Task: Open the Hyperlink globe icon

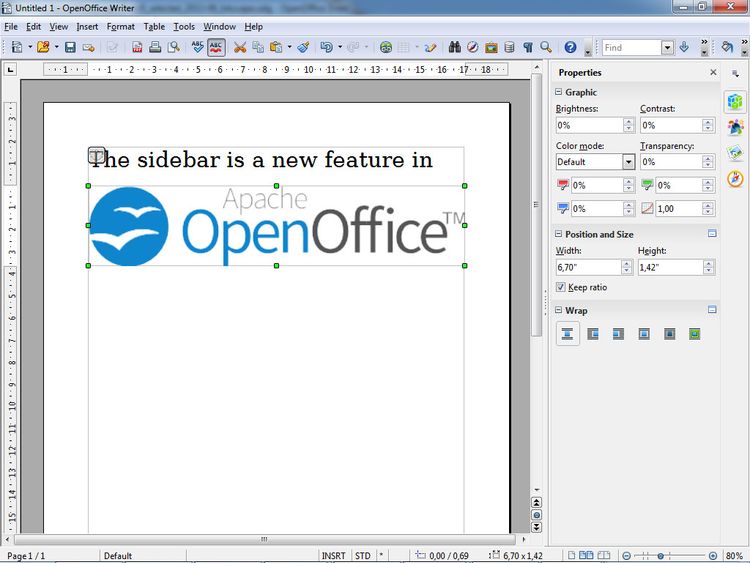Action: coord(386,47)
